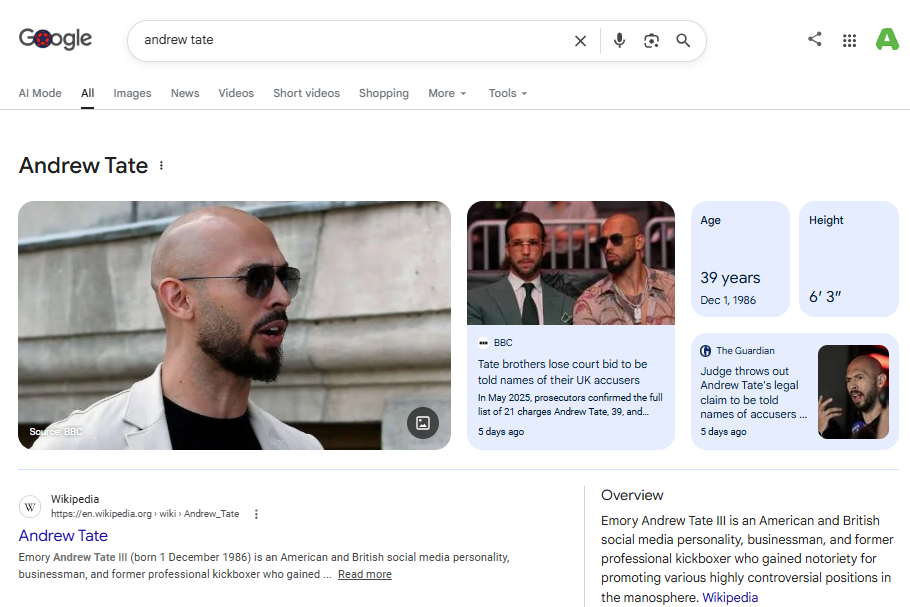This screenshot has width=910, height=607.
Task: Select the All tab
Action: (88, 93)
